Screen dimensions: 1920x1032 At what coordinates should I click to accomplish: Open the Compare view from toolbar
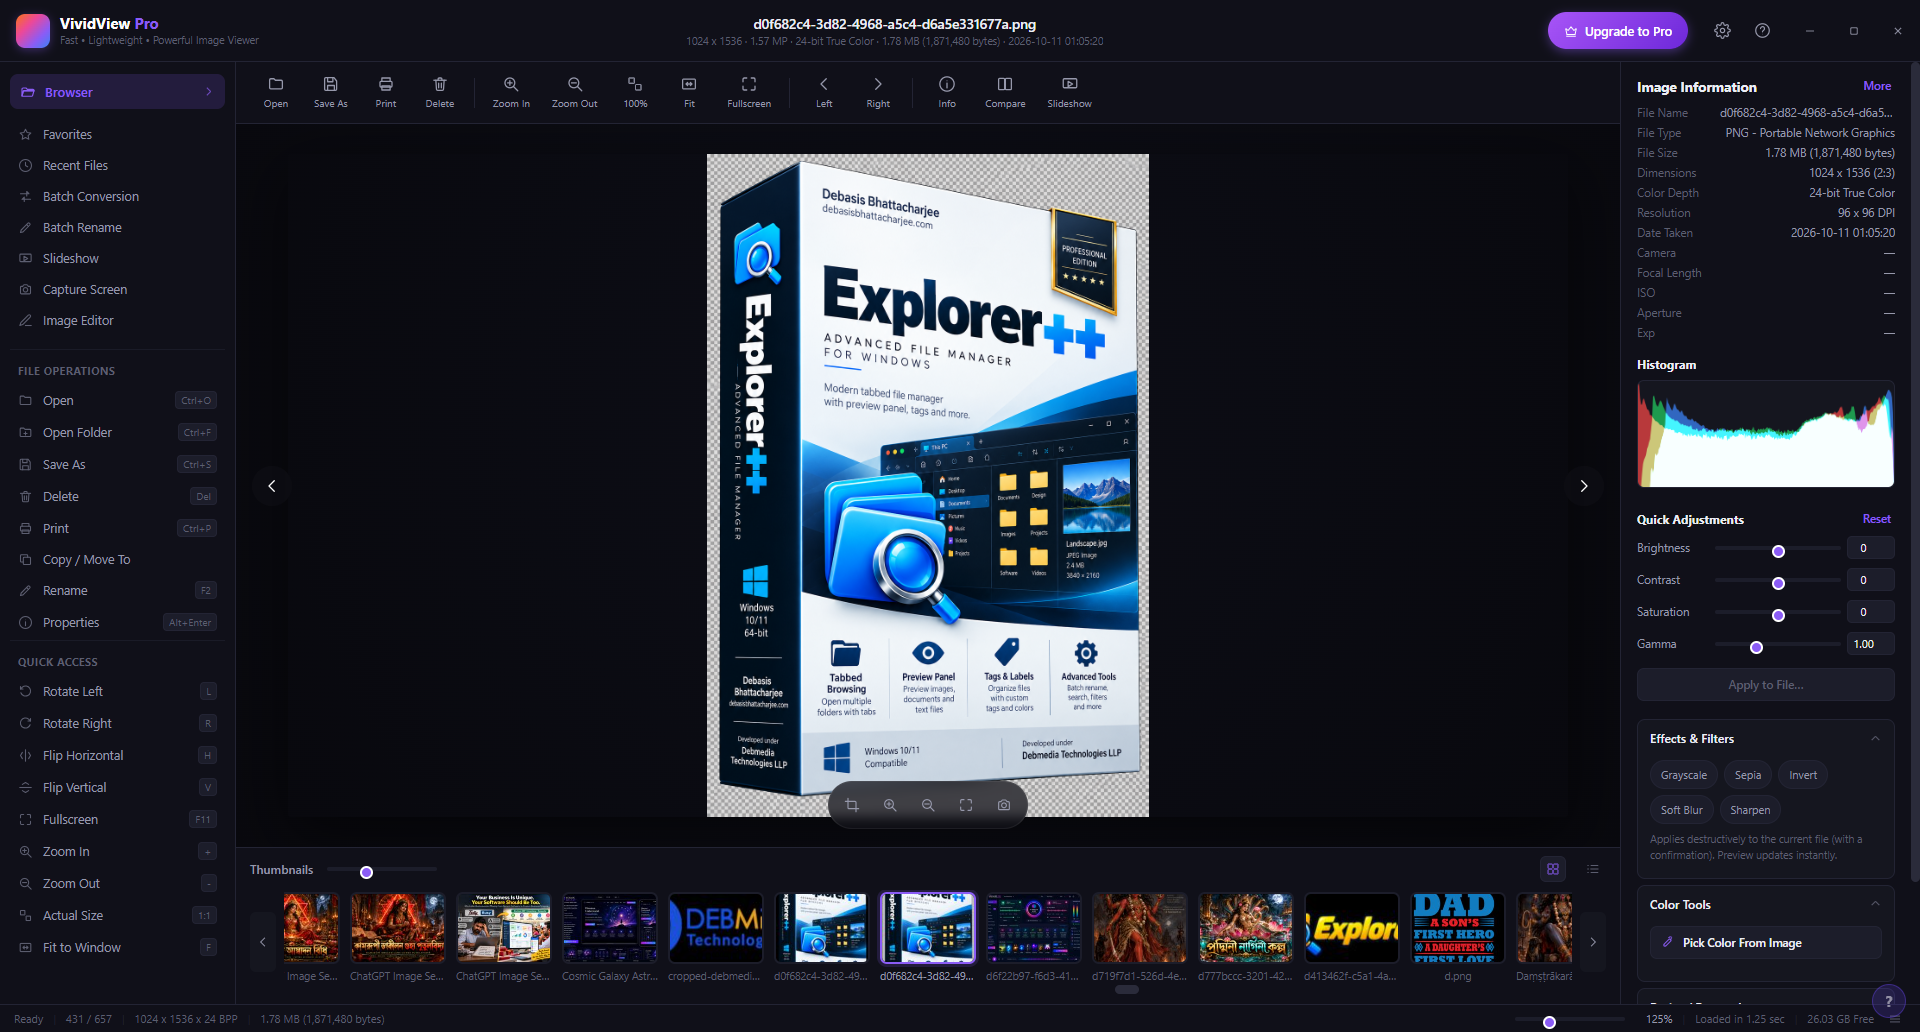click(x=1005, y=92)
